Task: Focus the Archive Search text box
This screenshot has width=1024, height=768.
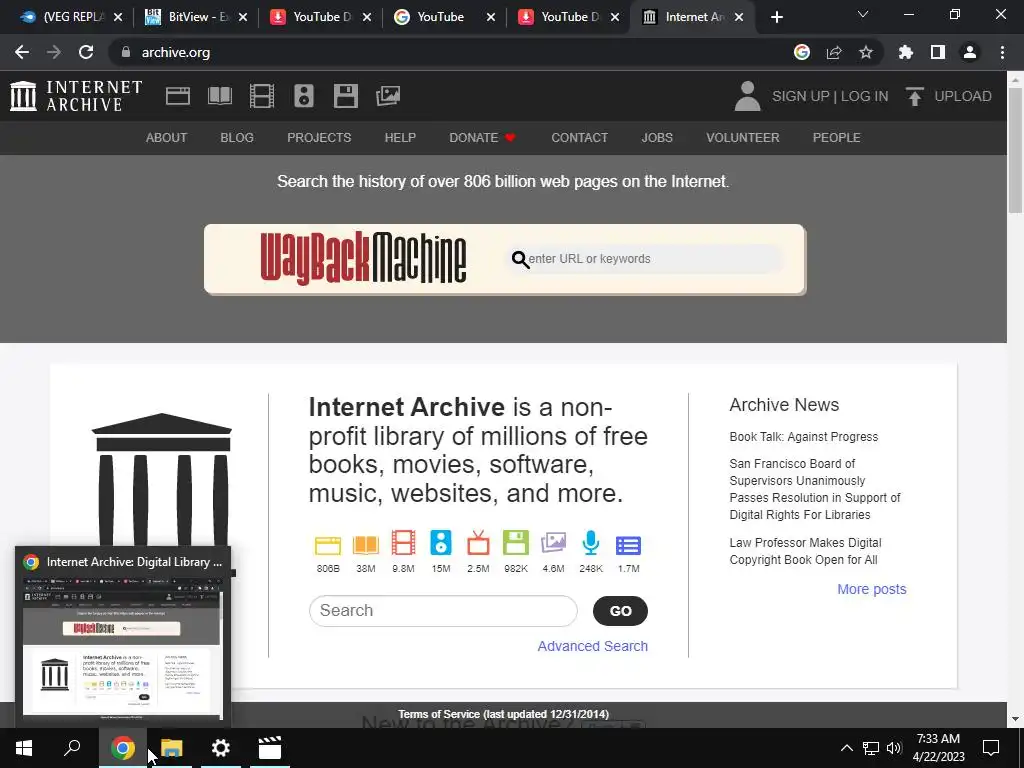Action: tap(443, 611)
